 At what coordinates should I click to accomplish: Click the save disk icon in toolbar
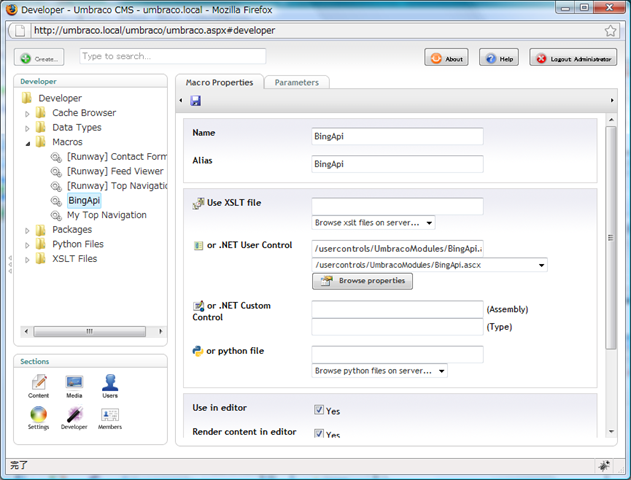coord(195,101)
